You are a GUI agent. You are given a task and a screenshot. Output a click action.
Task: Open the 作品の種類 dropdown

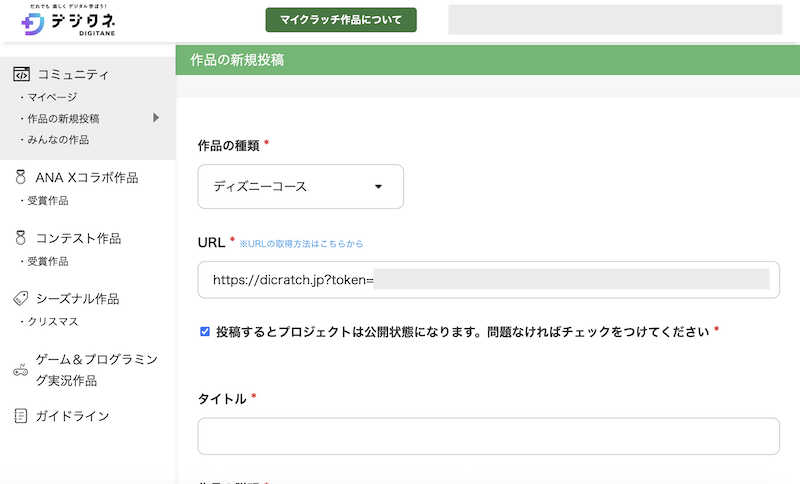pos(300,187)
